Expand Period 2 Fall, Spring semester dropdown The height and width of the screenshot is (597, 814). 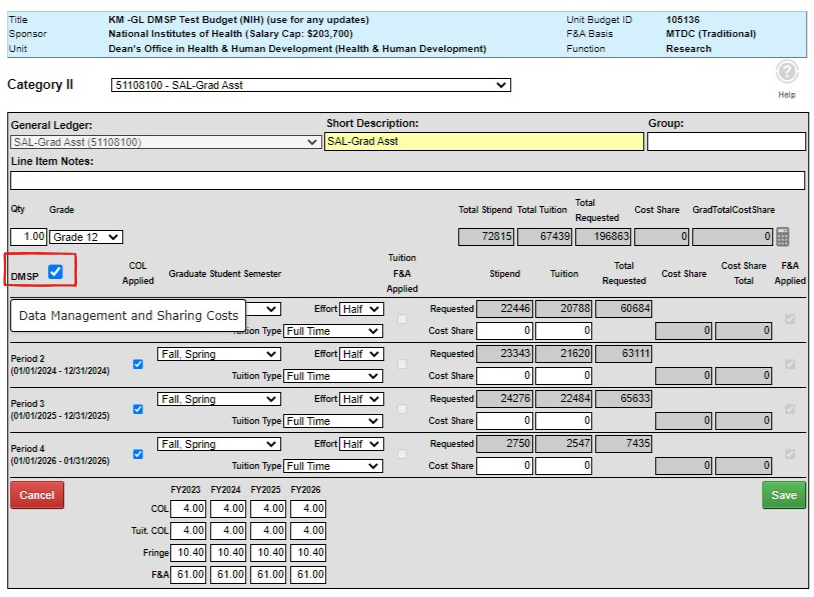[x=219, y=353]
